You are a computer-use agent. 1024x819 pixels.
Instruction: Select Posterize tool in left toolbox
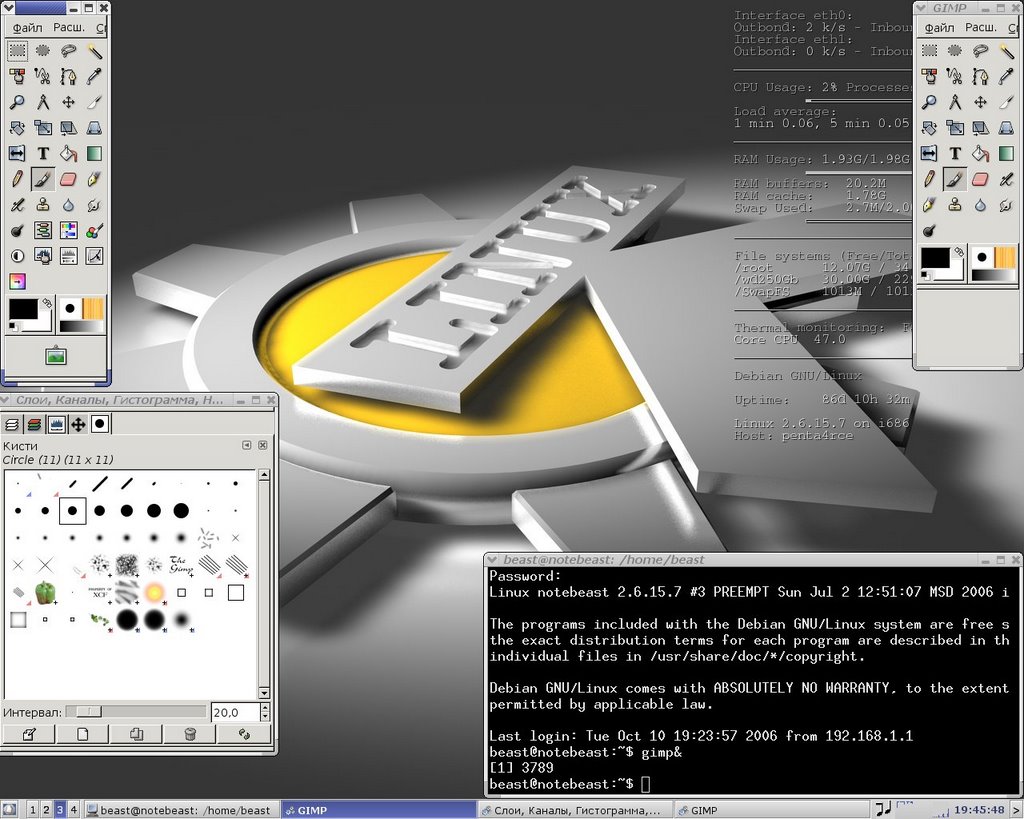(x=18, y=281)
